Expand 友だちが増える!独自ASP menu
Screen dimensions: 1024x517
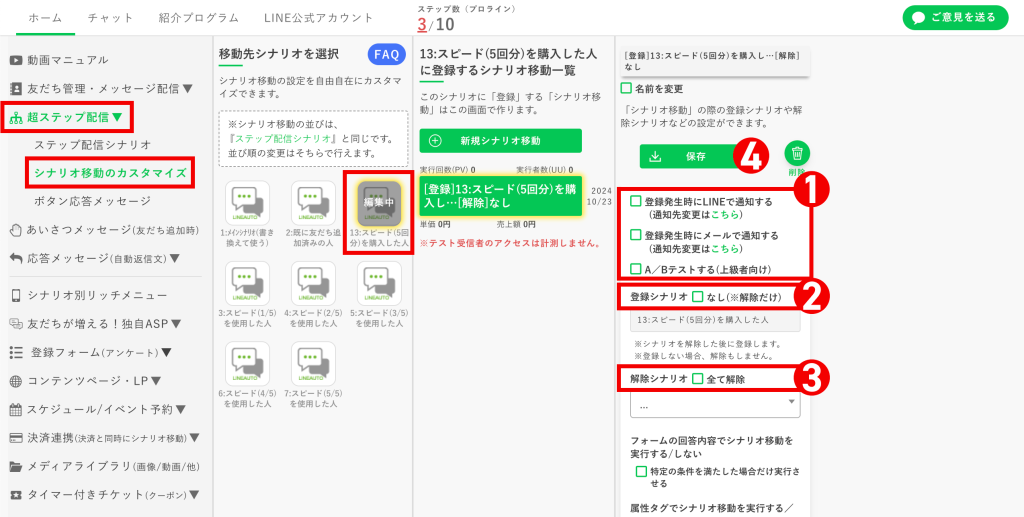[x=176, y=323]
